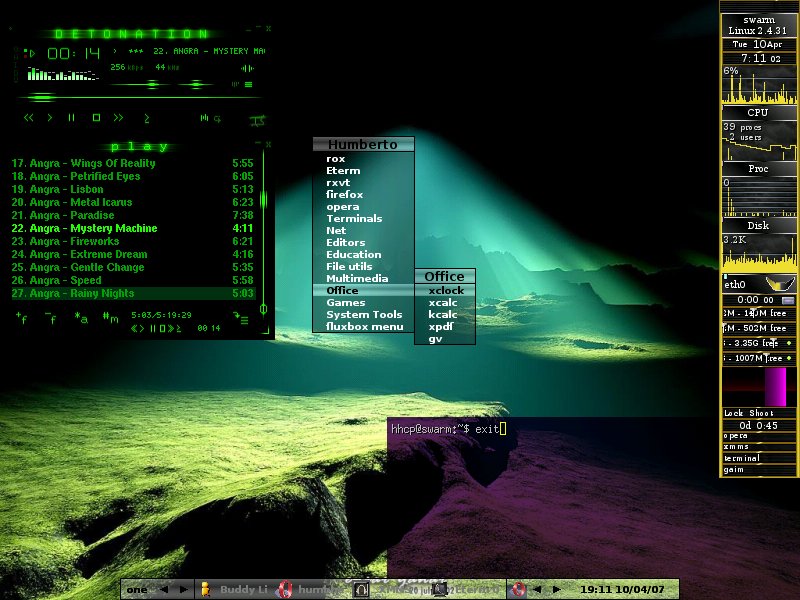
Task: Go back to the previous track
Action: (x=29, y=118)
